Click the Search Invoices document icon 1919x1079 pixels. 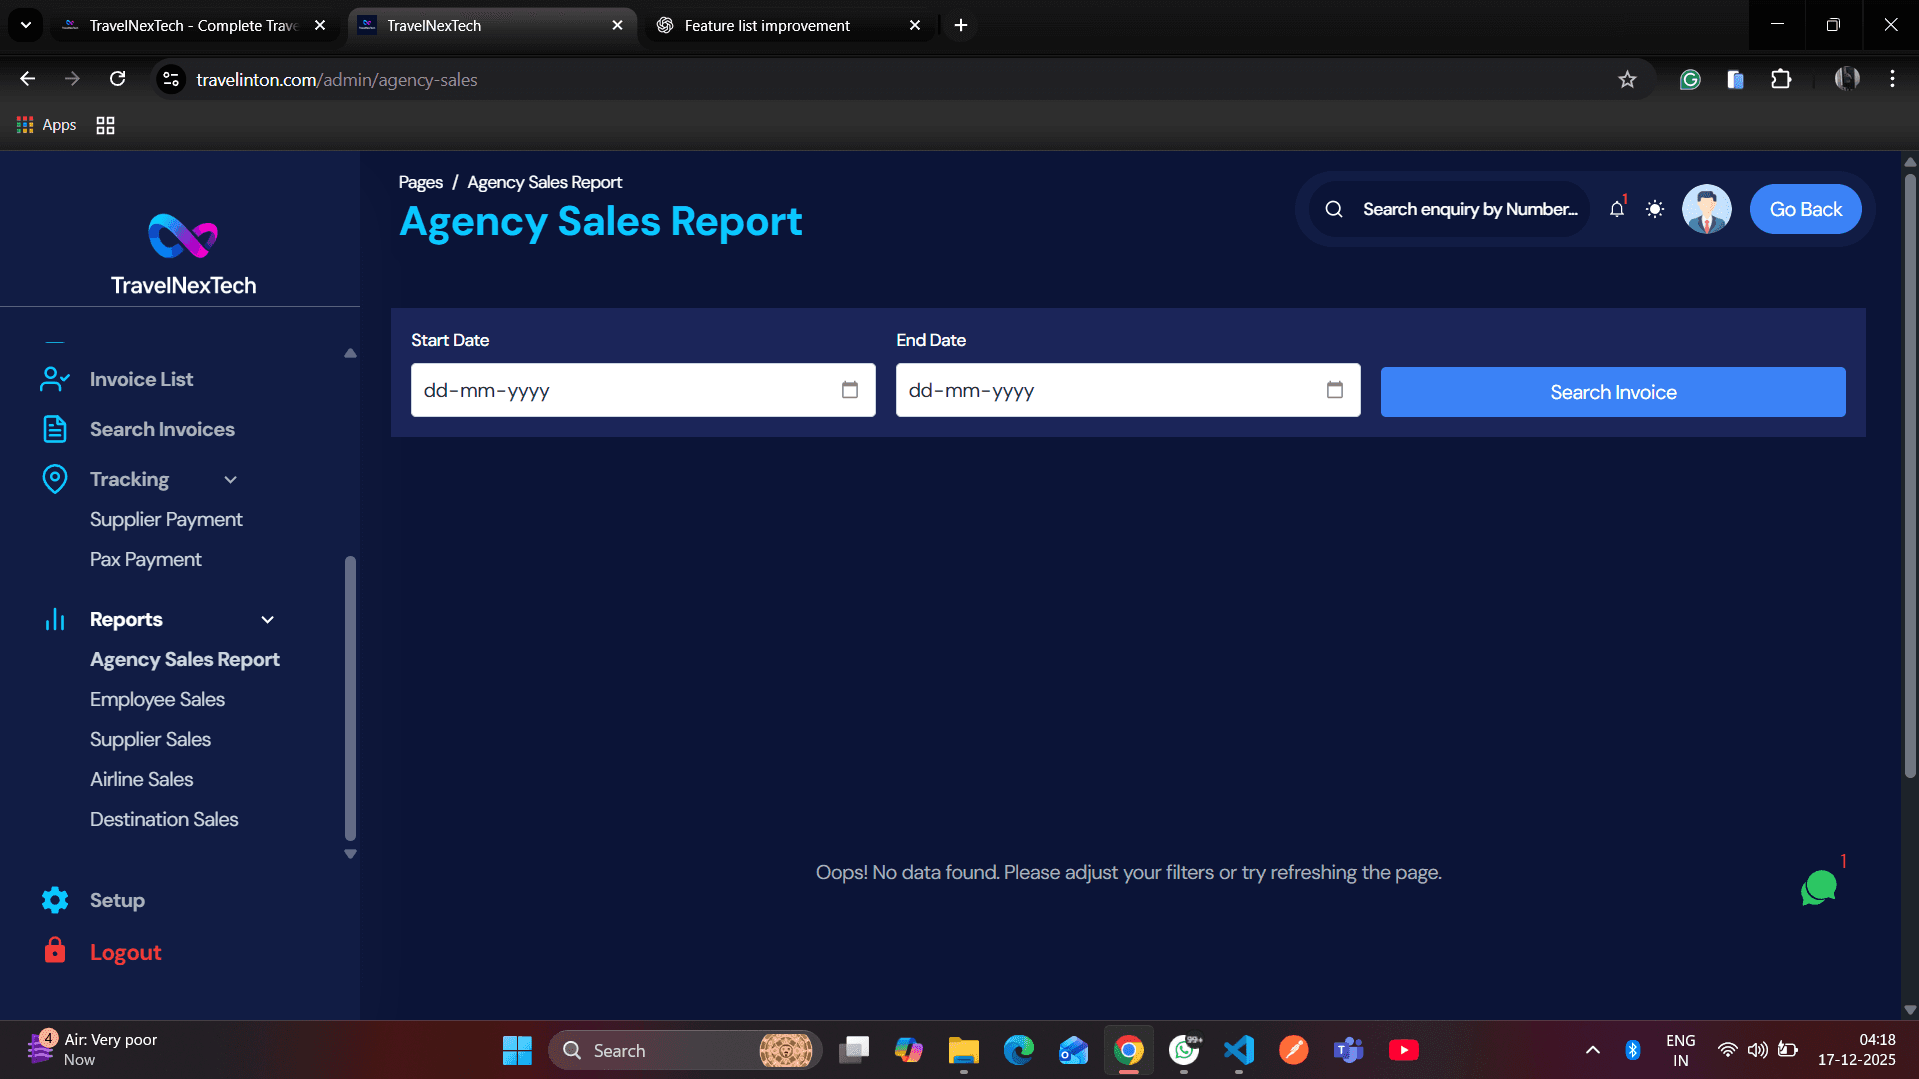[55, 429]
